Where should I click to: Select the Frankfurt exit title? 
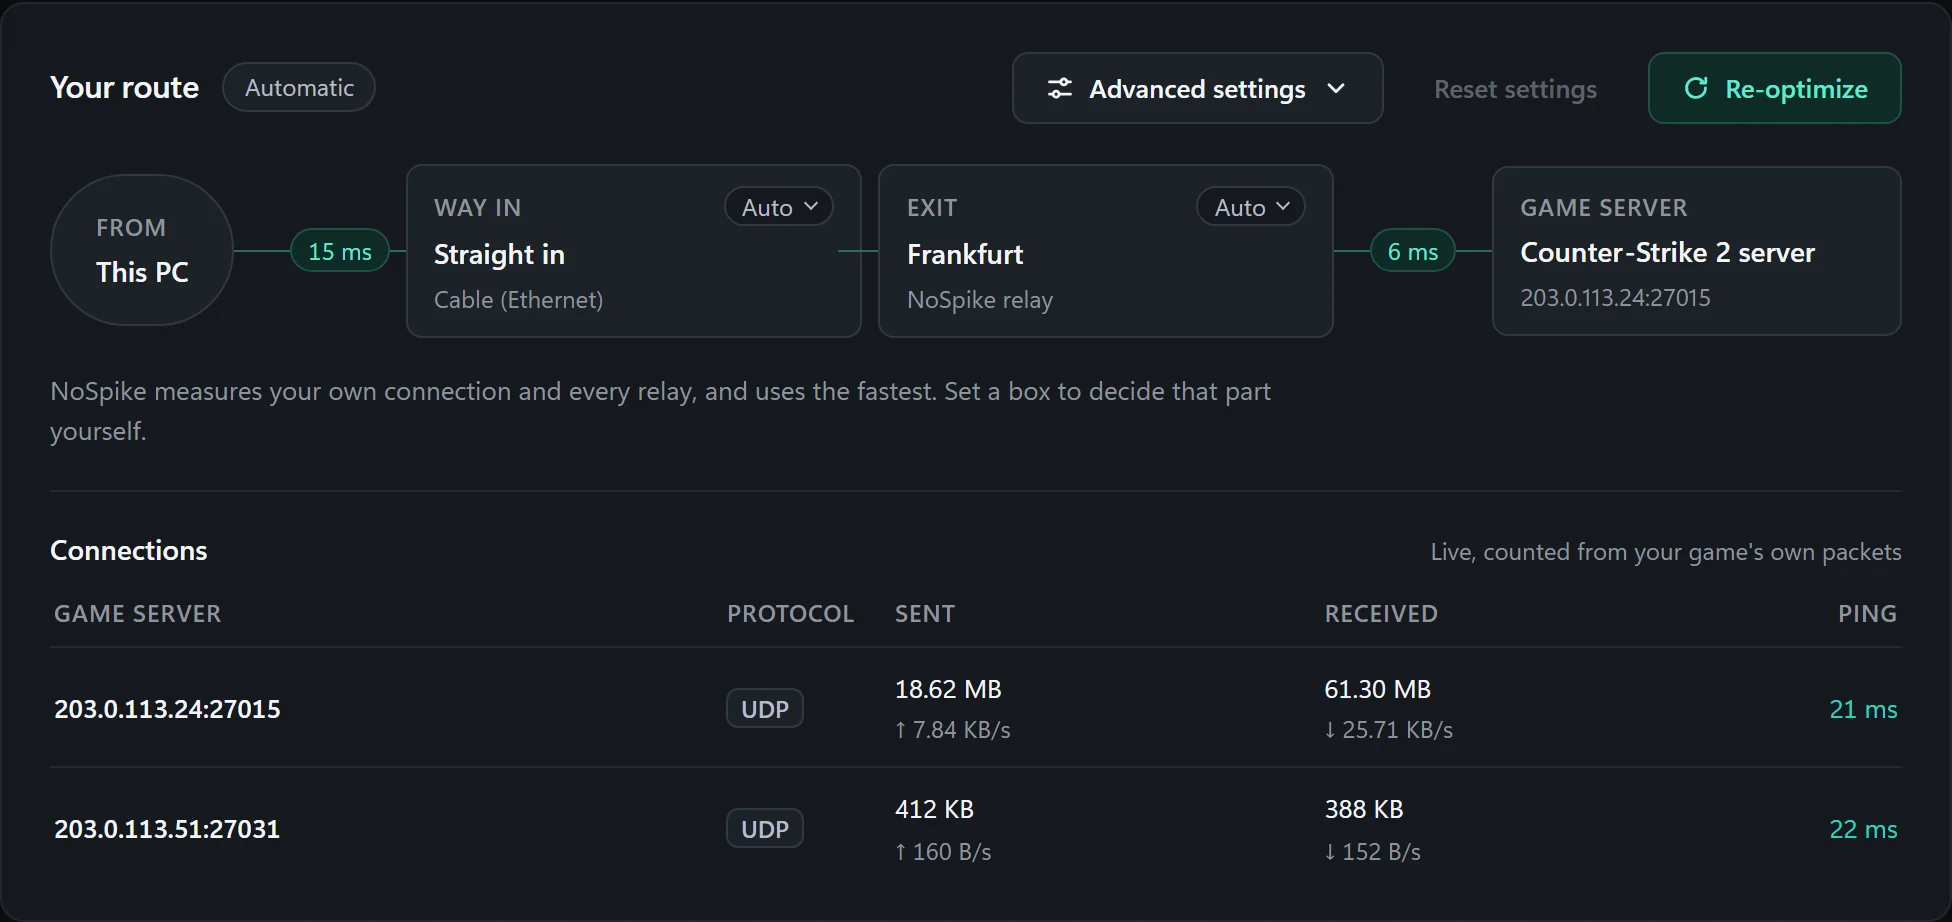(965, 254)
